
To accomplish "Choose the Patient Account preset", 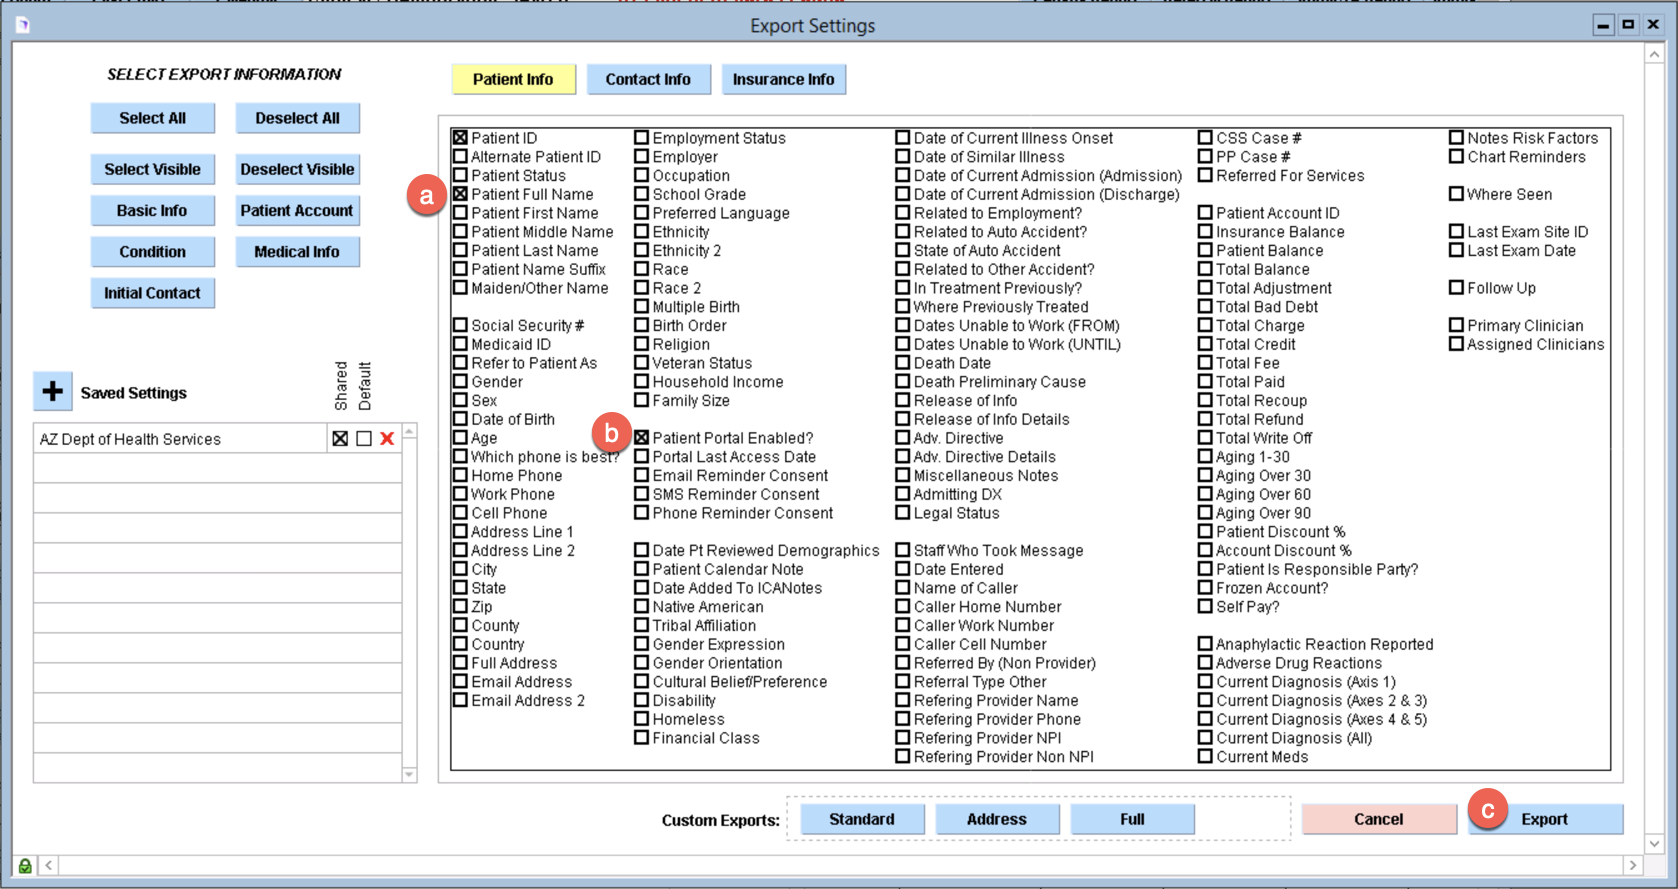I will 297,210.
